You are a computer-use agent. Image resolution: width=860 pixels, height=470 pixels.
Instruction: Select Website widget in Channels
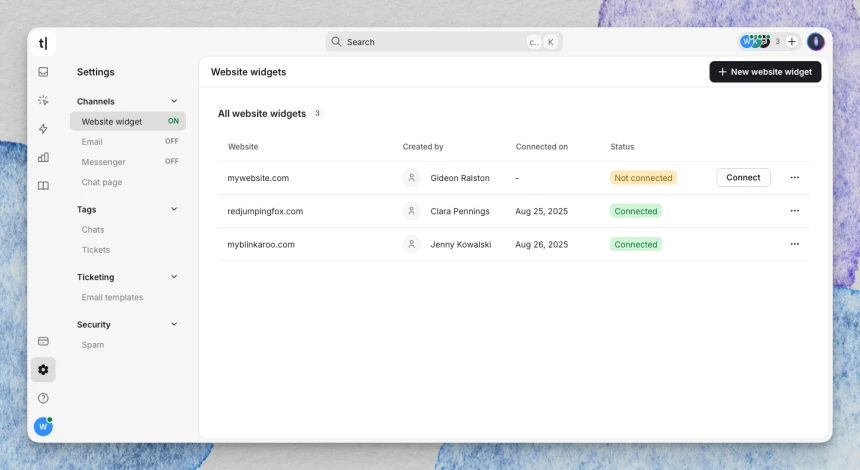coord(128,121)
